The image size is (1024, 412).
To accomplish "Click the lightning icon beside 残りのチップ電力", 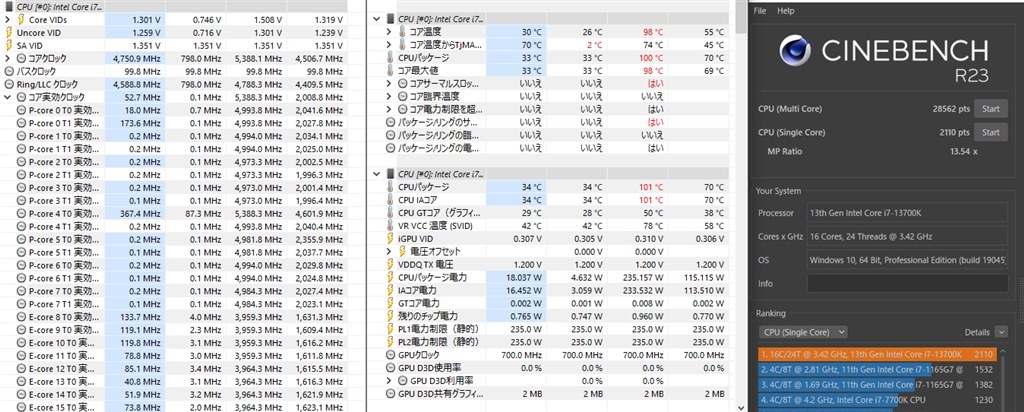I will pyautogui.click(x=391, y=316).
